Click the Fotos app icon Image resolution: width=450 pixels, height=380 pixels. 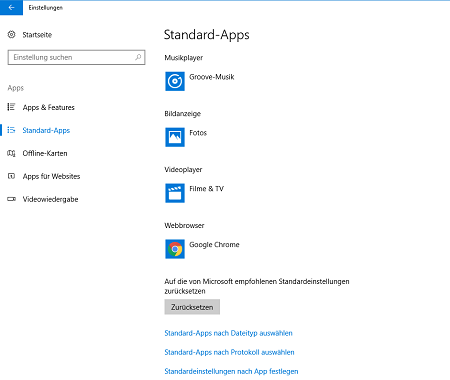(x=175, y=137)
